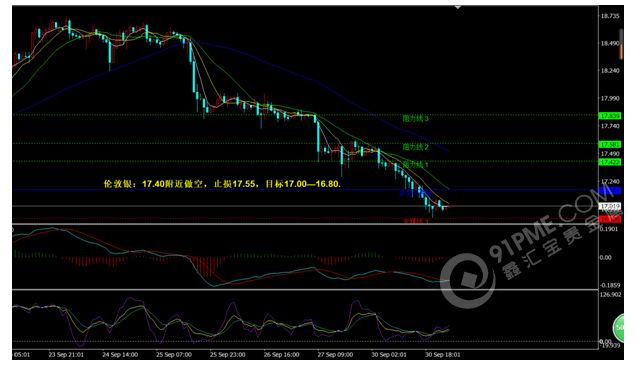641x365 pixels.
Task: Click the red 支撑线 1 support label
Action: [416, 221]
